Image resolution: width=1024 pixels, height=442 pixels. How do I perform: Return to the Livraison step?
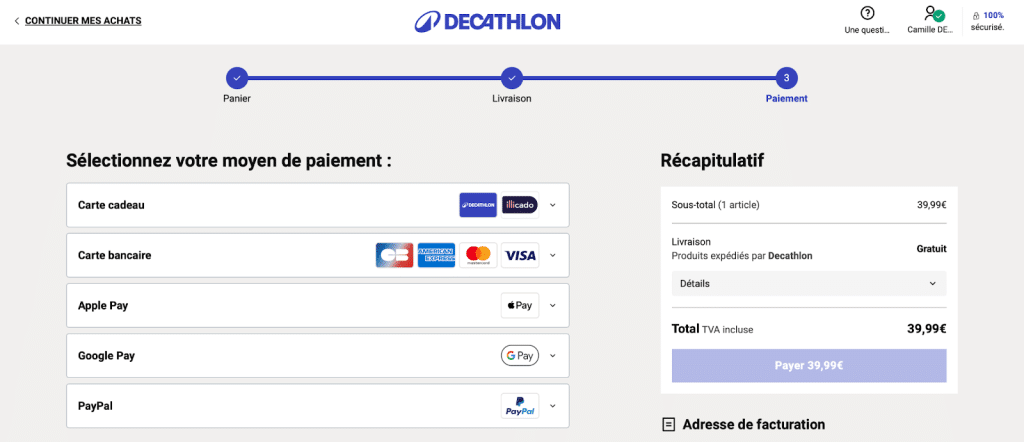click(511, 77)
